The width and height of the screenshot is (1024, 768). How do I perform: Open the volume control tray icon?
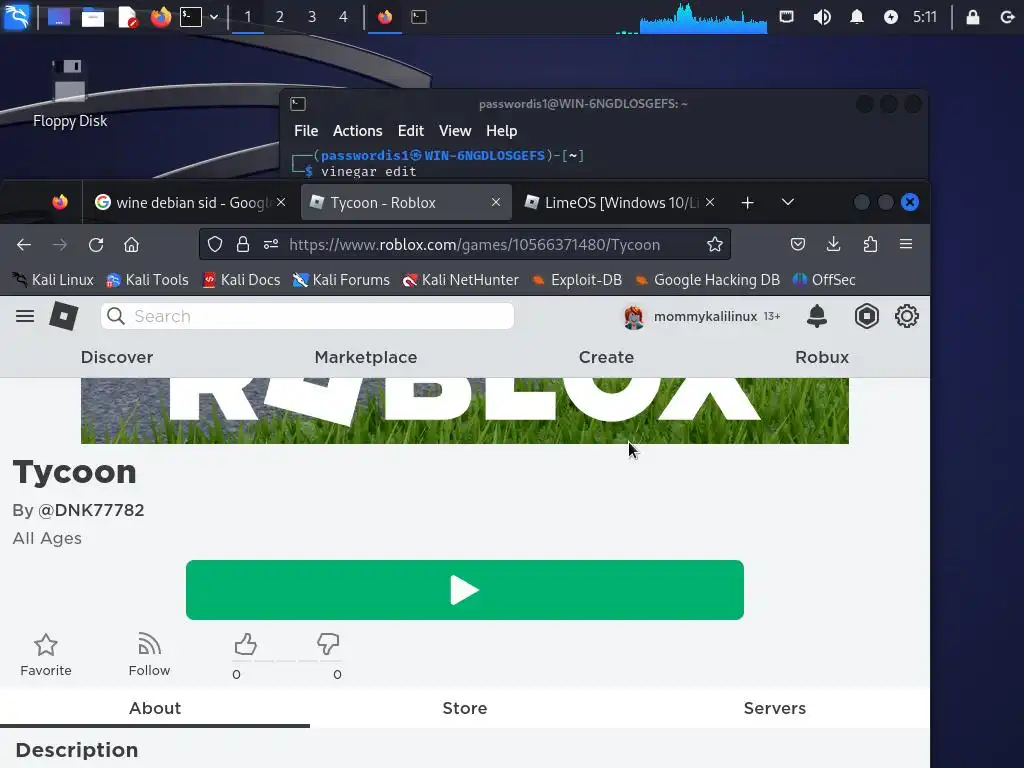pyautogui.click(x=822, y=17)
